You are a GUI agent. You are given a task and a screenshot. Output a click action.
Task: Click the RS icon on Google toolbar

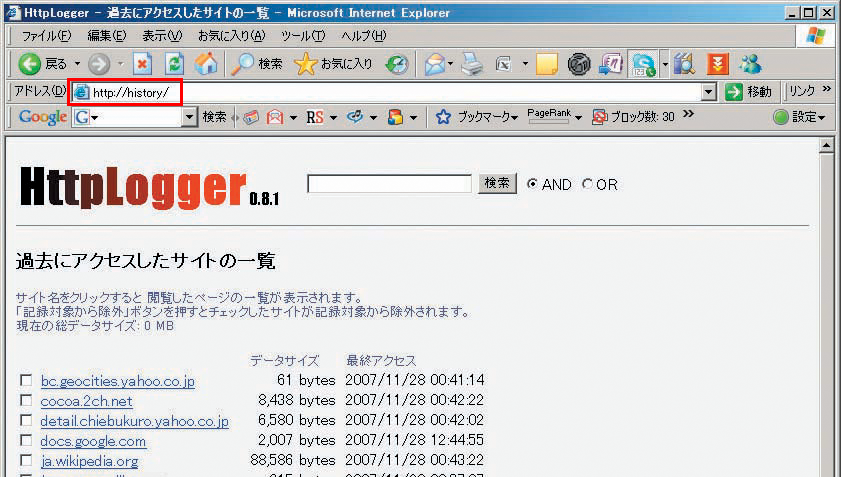(315, 117)
